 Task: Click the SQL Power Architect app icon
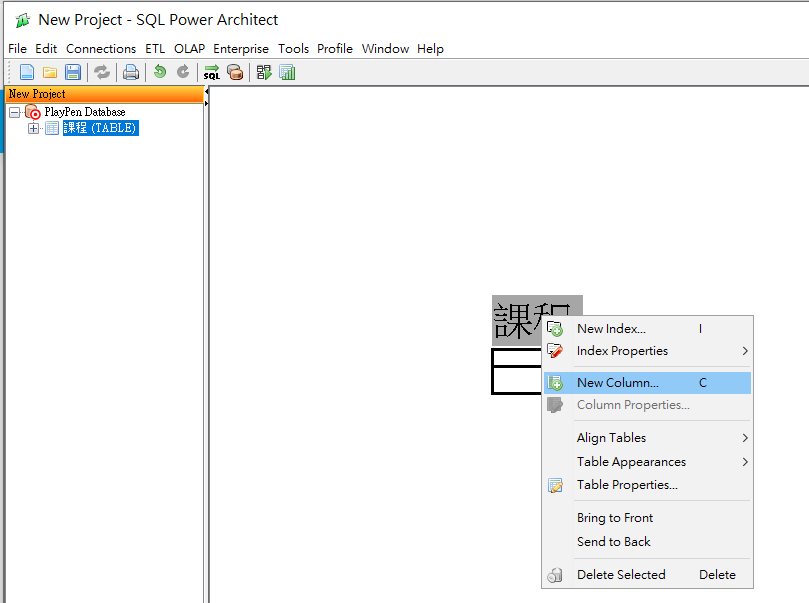(x=23, y=20)
